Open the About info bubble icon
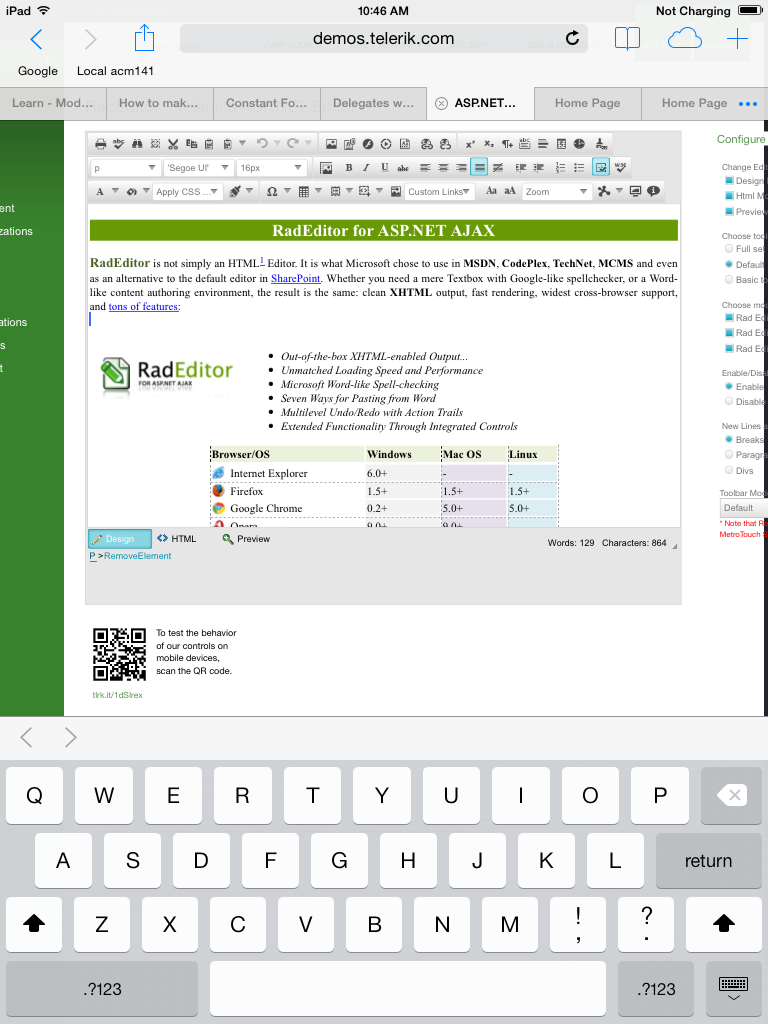Screen dimensions: 768x1024 click(x=653, y=191)
